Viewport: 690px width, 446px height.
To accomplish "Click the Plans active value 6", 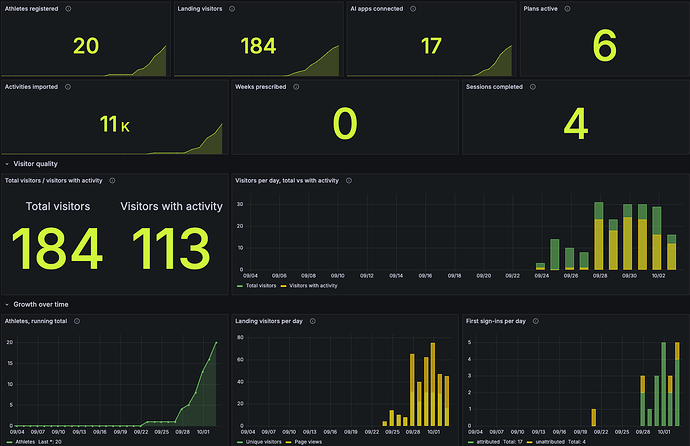I will coord(605,45).
